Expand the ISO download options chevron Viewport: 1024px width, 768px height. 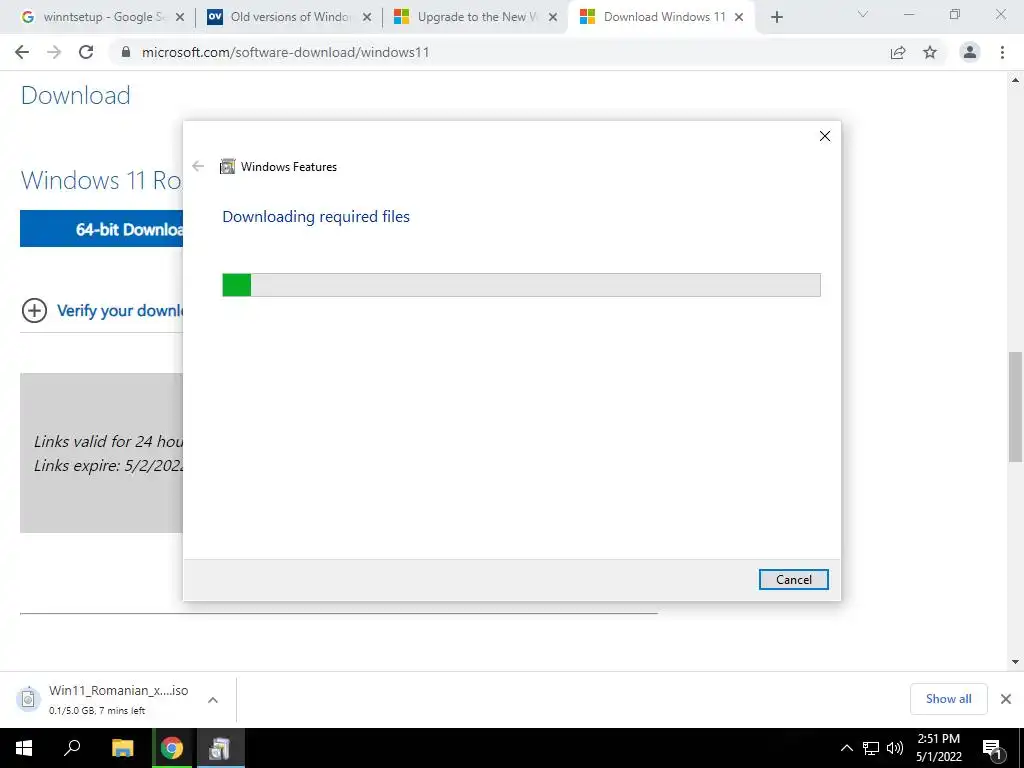click(x=213, y=699)
